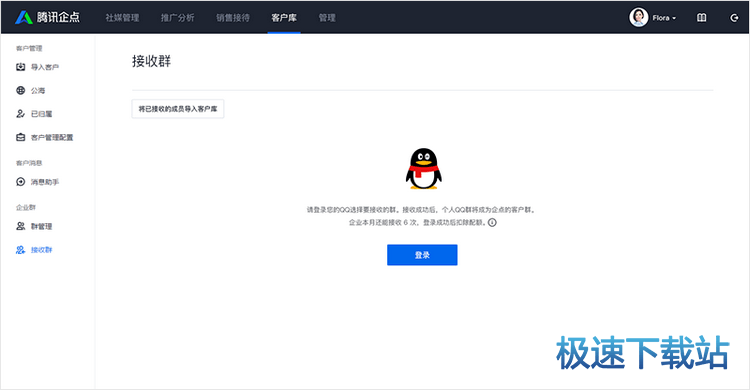Go to the 管理 tab

[327, 18]
